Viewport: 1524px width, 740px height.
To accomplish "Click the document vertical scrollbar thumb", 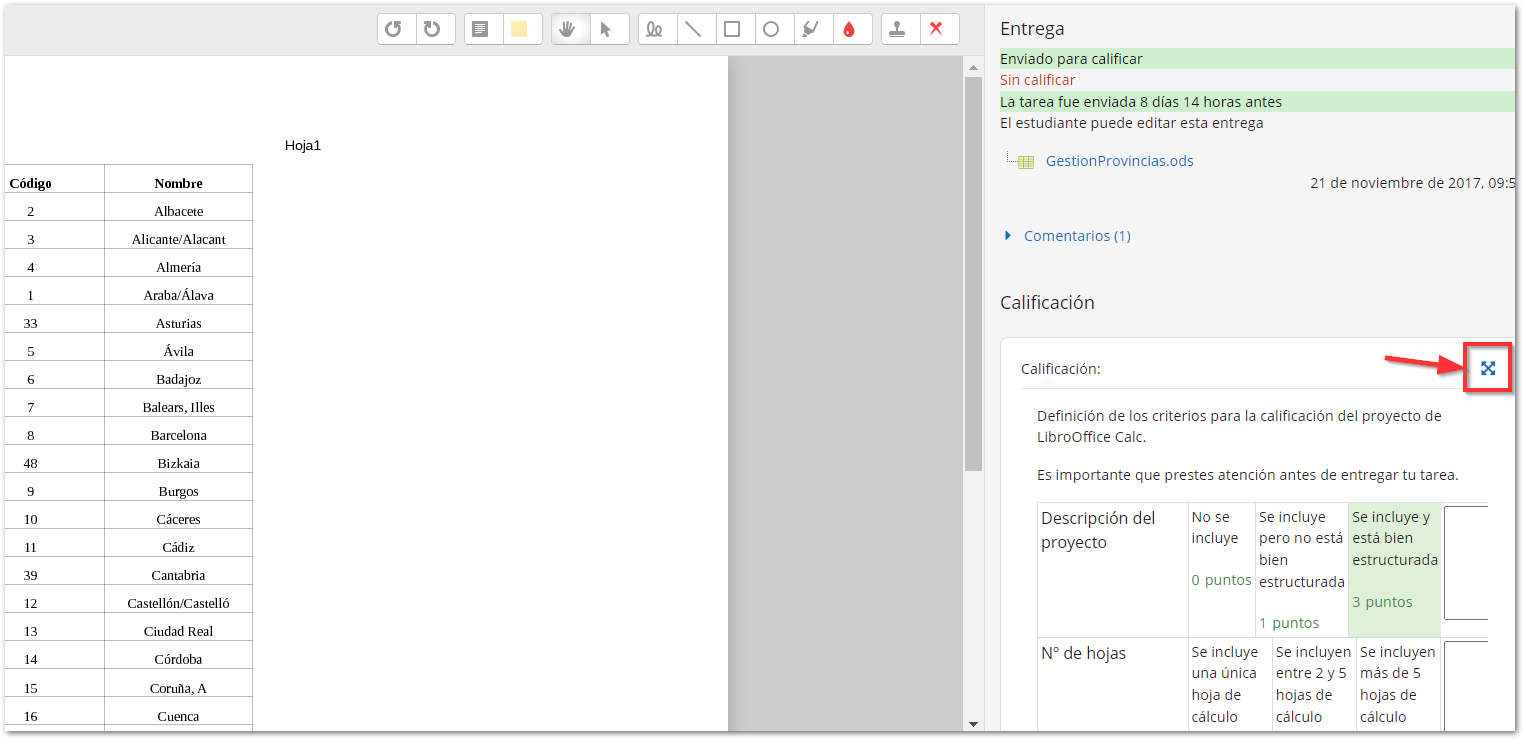I will point(973,274).
